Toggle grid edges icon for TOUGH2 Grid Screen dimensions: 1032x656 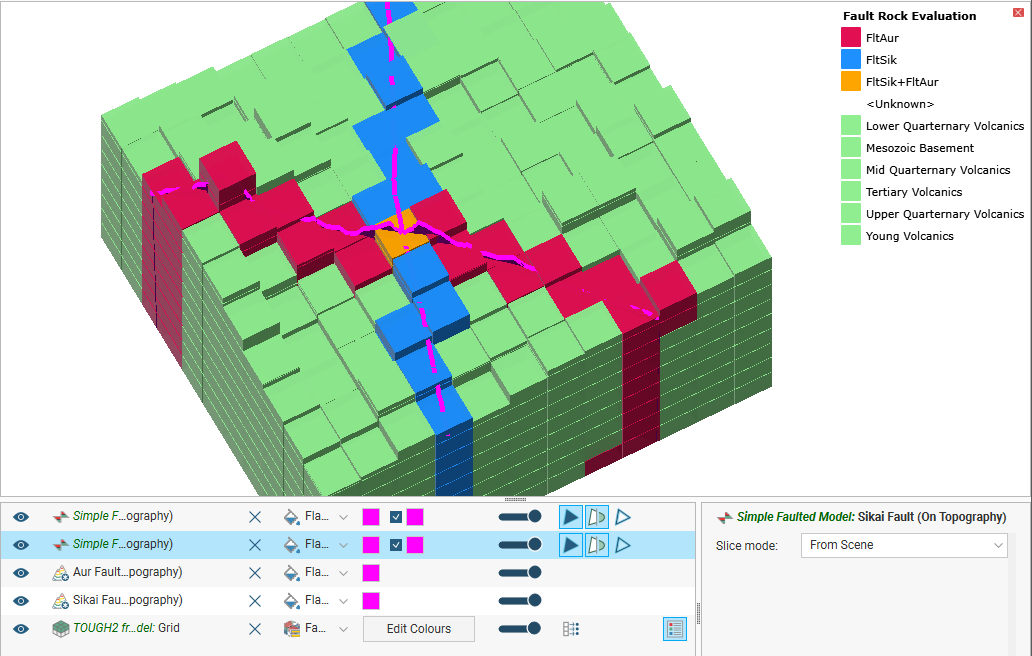[x=571, y=629]
